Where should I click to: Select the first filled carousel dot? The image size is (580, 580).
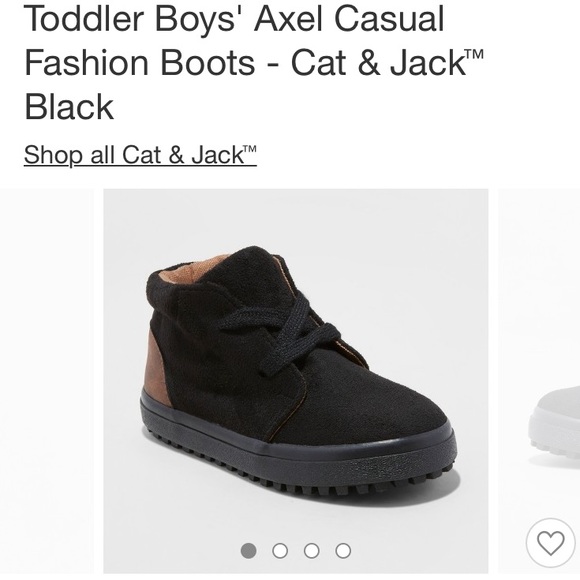248,550
